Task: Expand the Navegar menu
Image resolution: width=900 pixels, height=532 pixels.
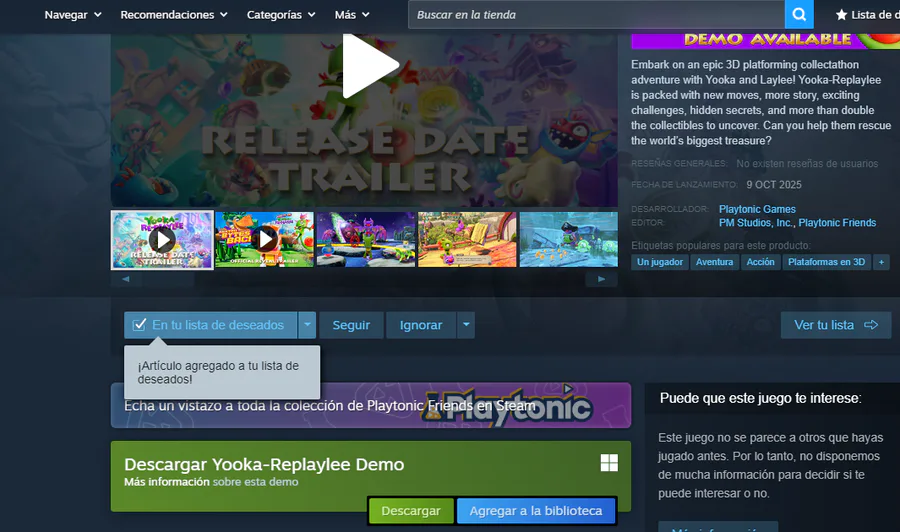Action: click(73, 15)
